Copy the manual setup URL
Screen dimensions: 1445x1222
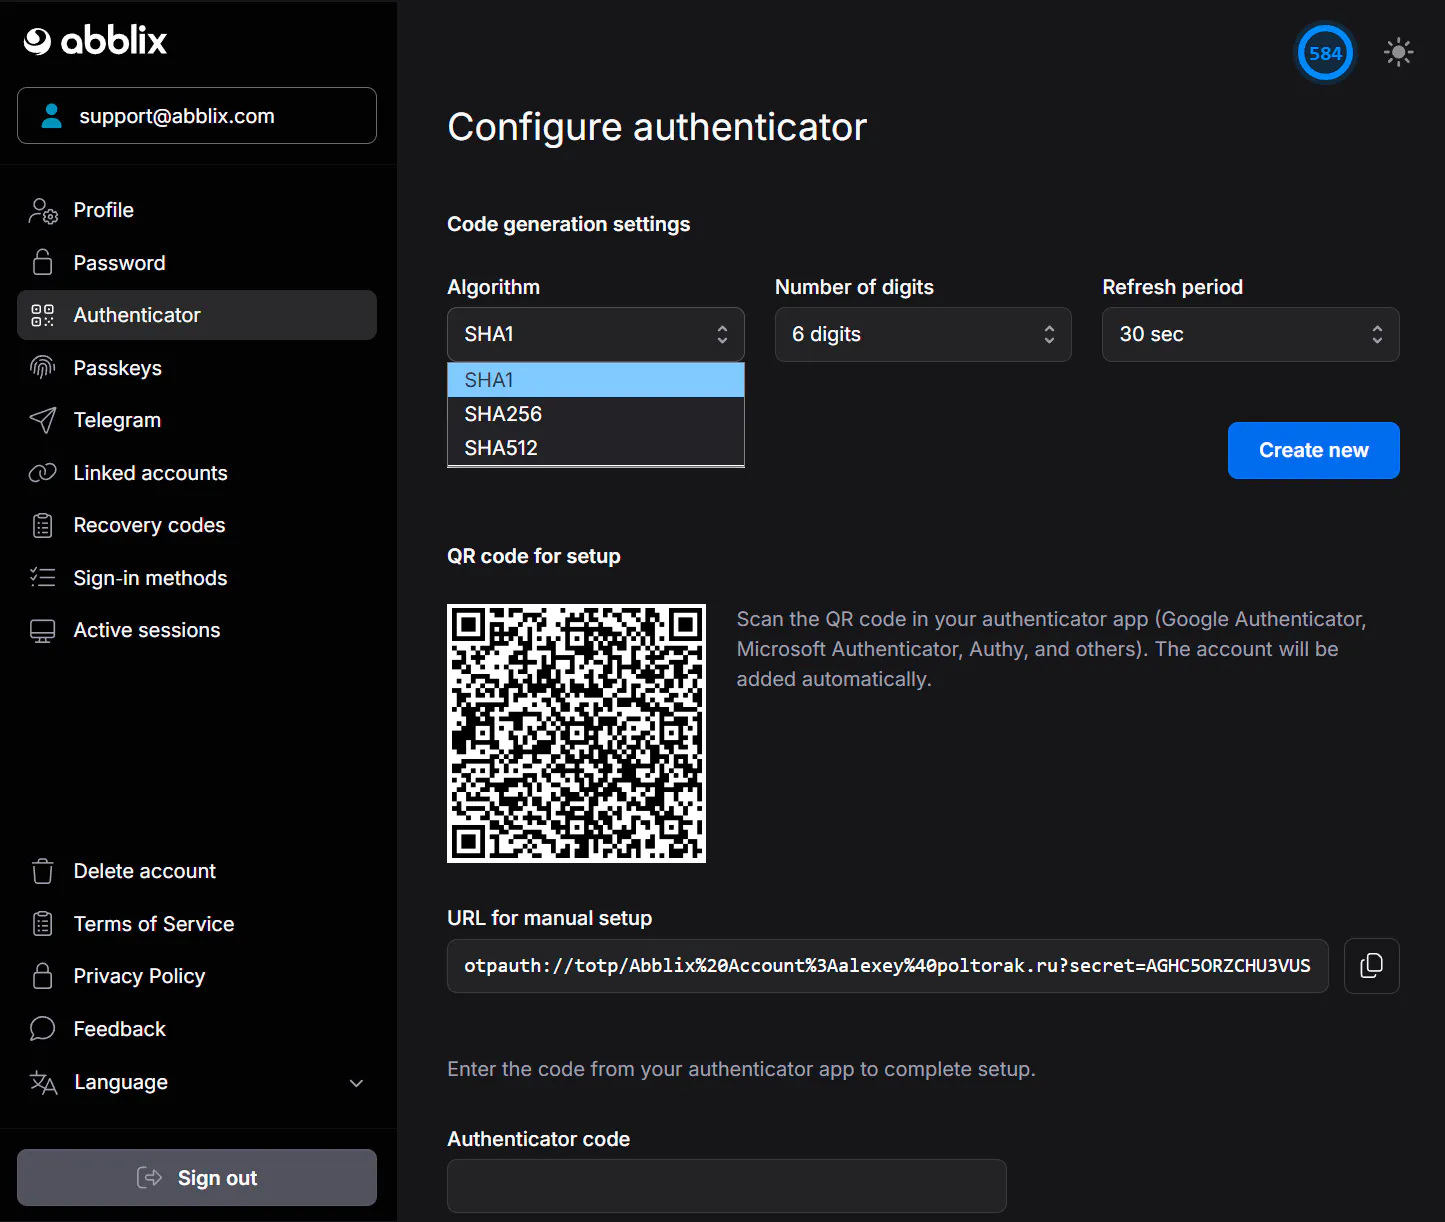point(1372,966)
